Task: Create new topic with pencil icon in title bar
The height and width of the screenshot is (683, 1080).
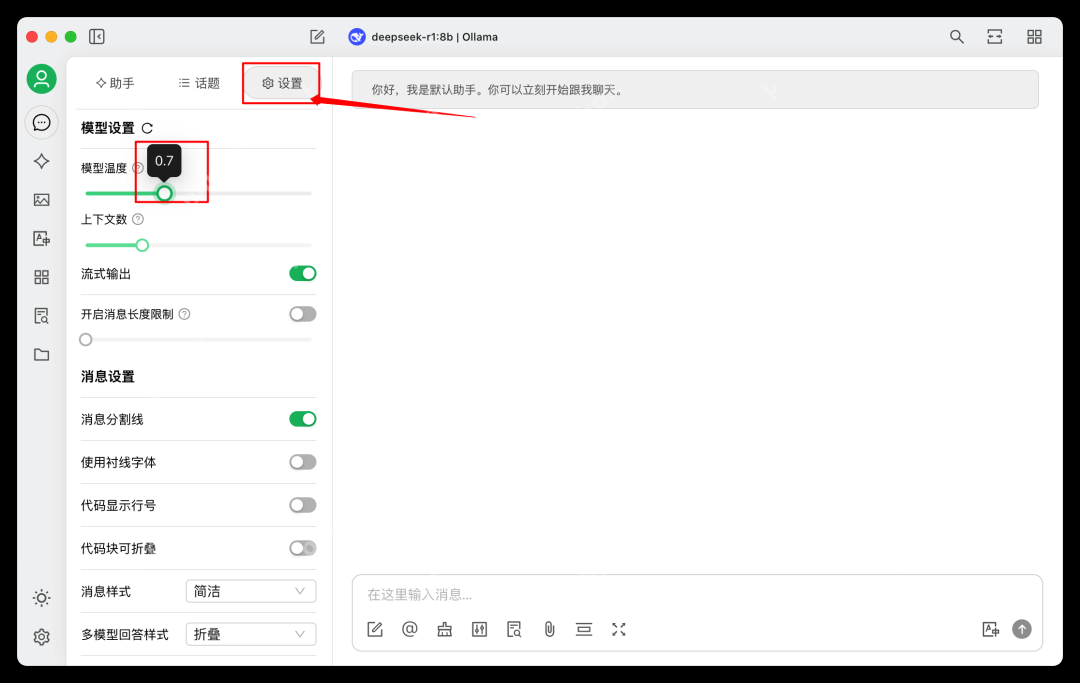Action: [x=317, y=36]
